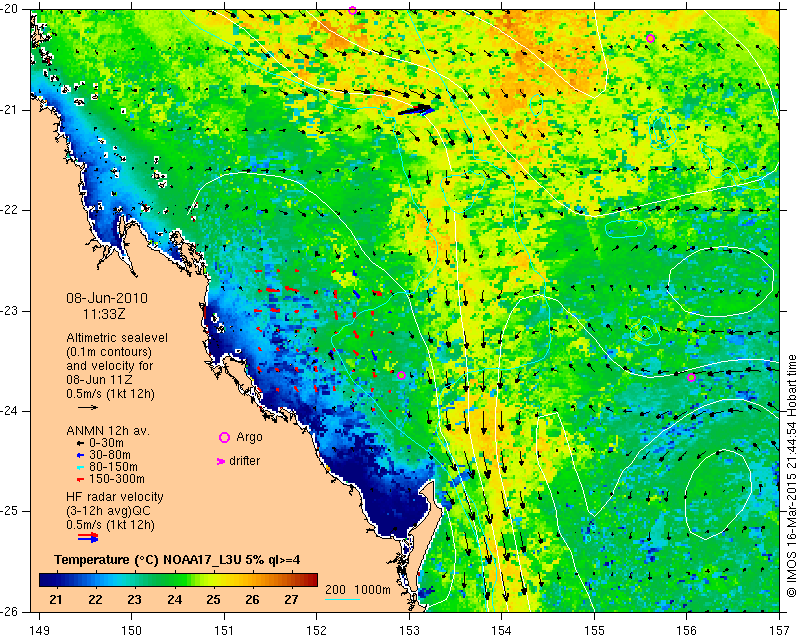
Task: Click the thin black altimetric velocity scale arrow
Action: pyautogui.click(x=88, y=407)
